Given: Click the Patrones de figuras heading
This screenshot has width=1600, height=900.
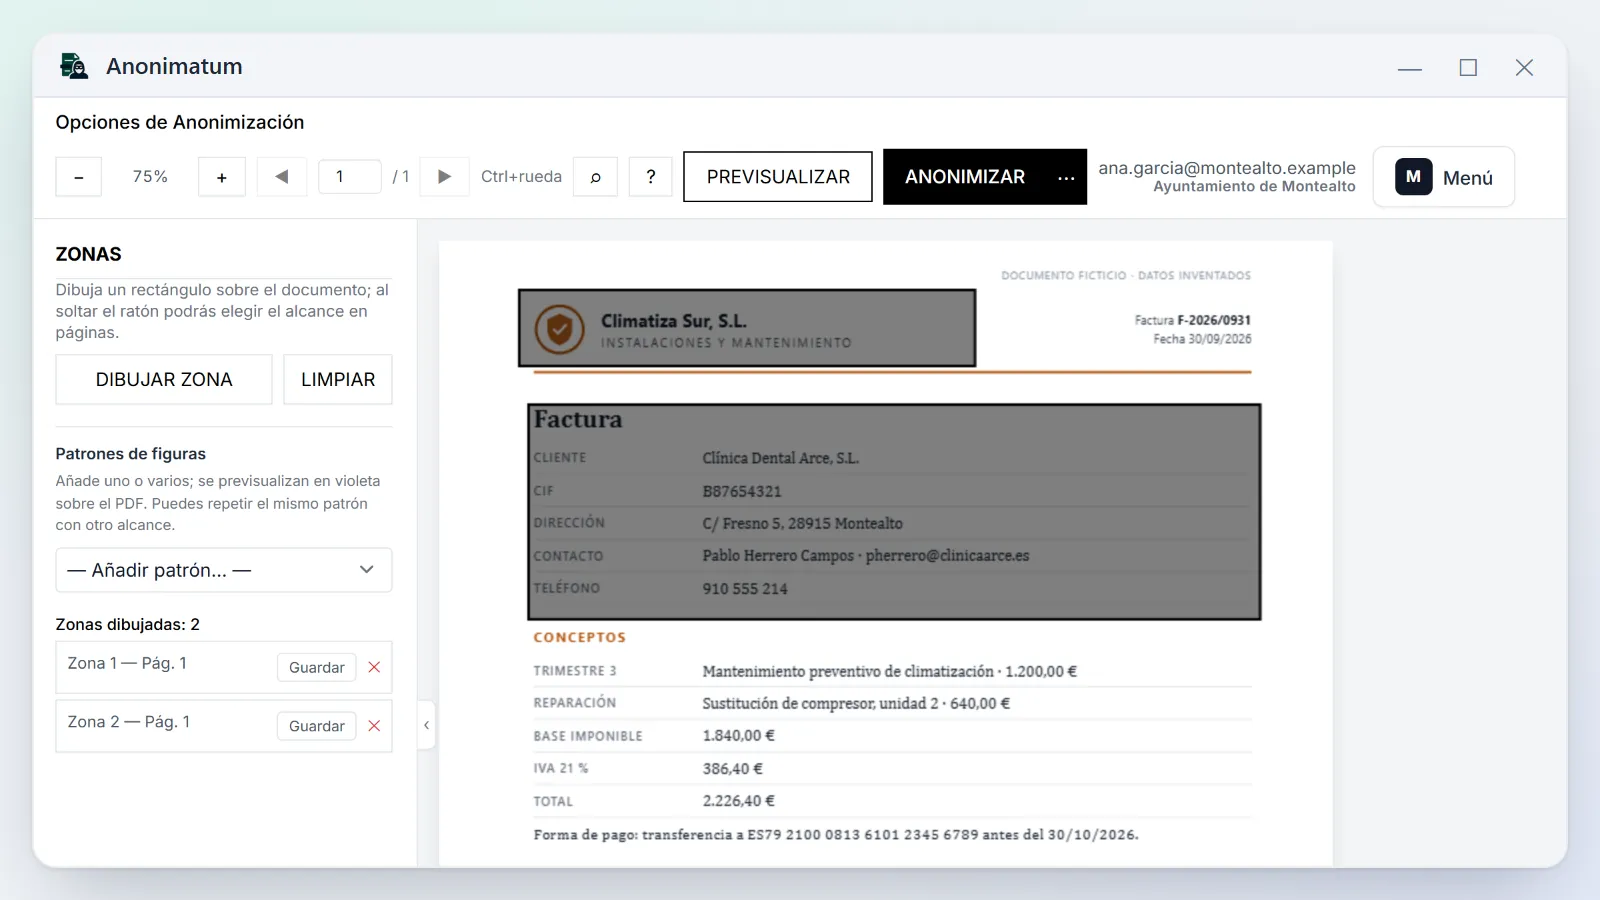Looking at the screenshot, I should [x=131, y=454].
